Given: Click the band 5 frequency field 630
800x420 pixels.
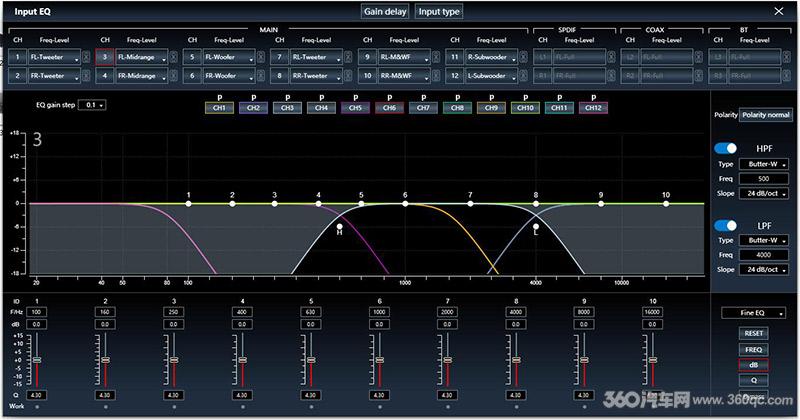Looking at the screenshot, I should (311, 312).
